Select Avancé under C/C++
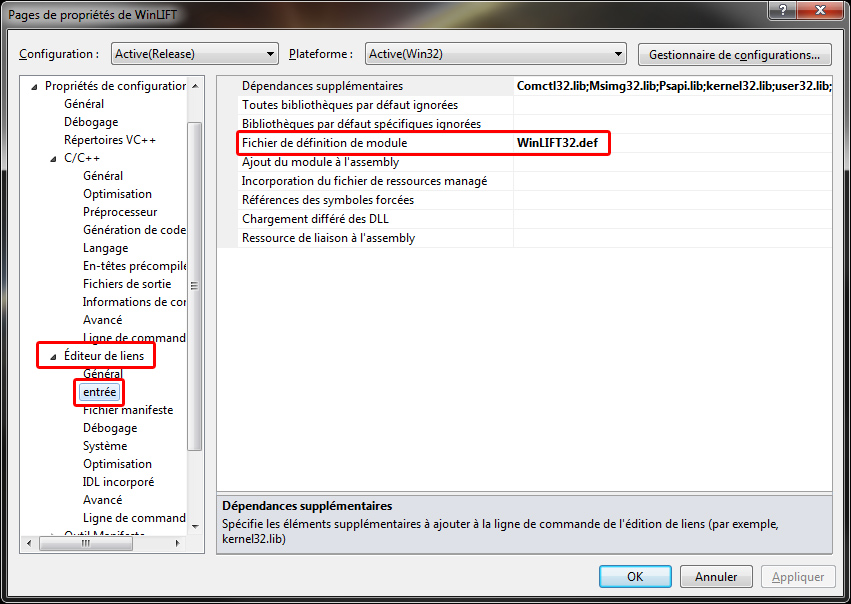 coord(102,320)
